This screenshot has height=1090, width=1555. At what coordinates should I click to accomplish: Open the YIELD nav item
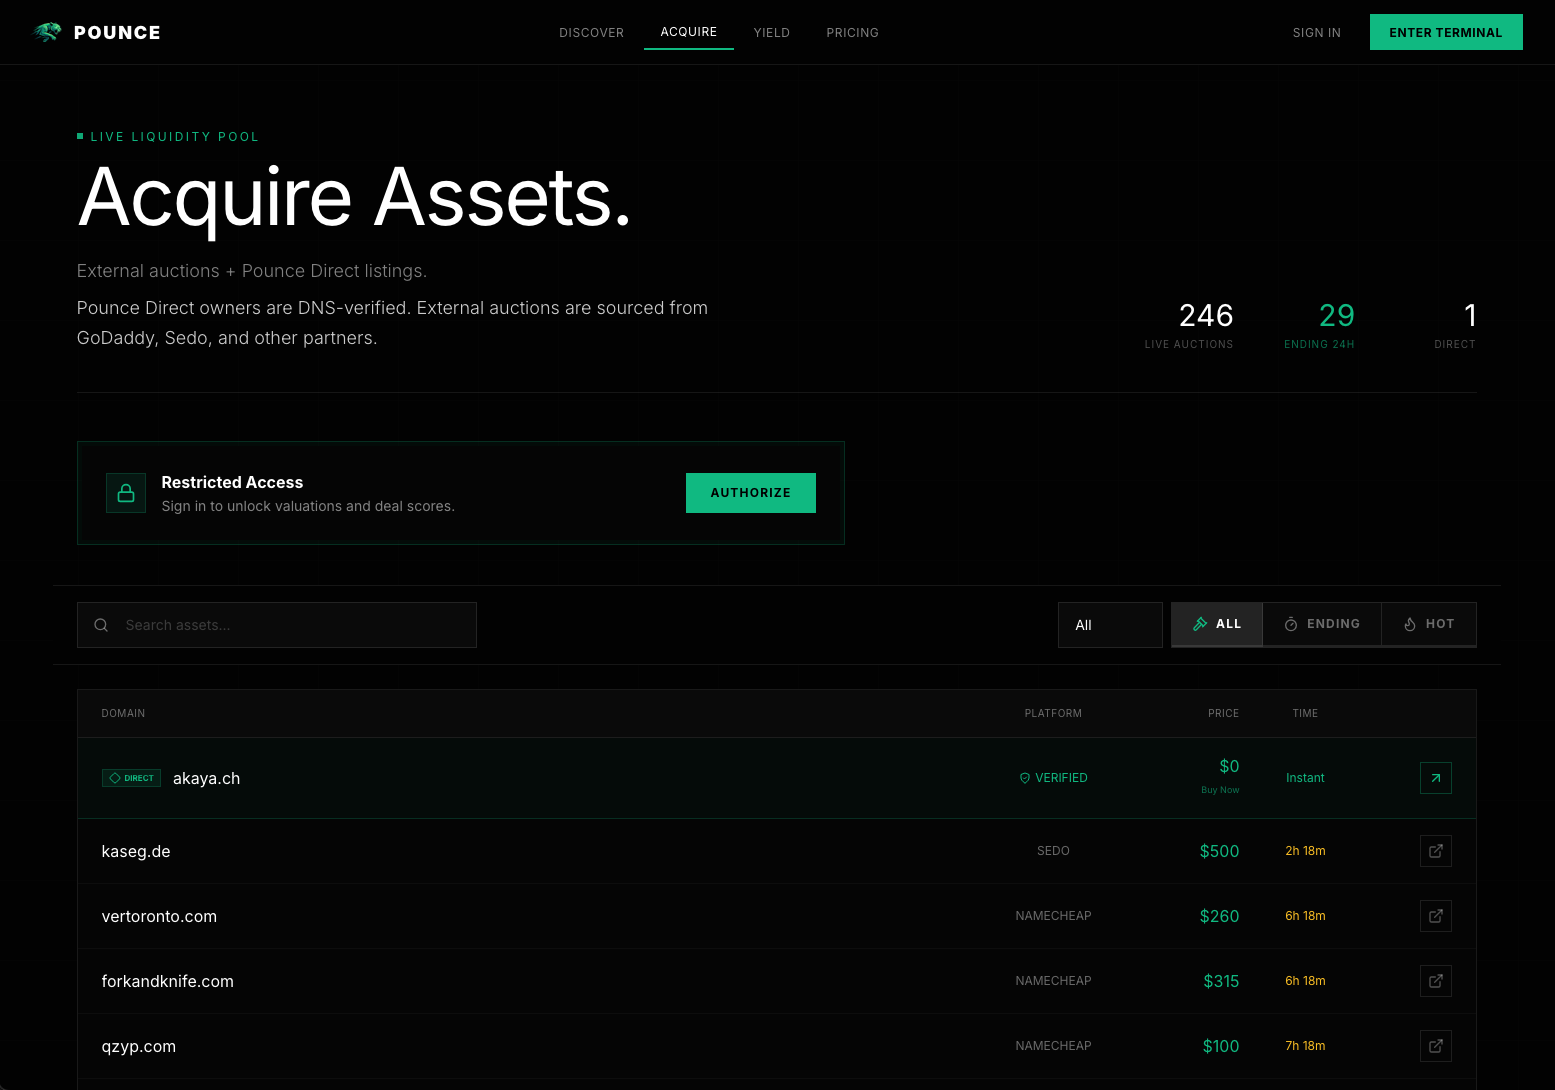tap(772, 33)
